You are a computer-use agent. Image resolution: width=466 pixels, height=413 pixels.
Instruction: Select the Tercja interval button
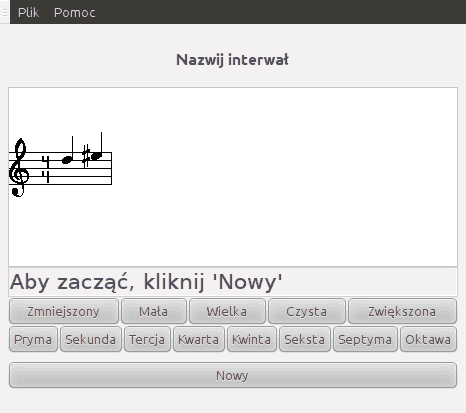point(147,339)
